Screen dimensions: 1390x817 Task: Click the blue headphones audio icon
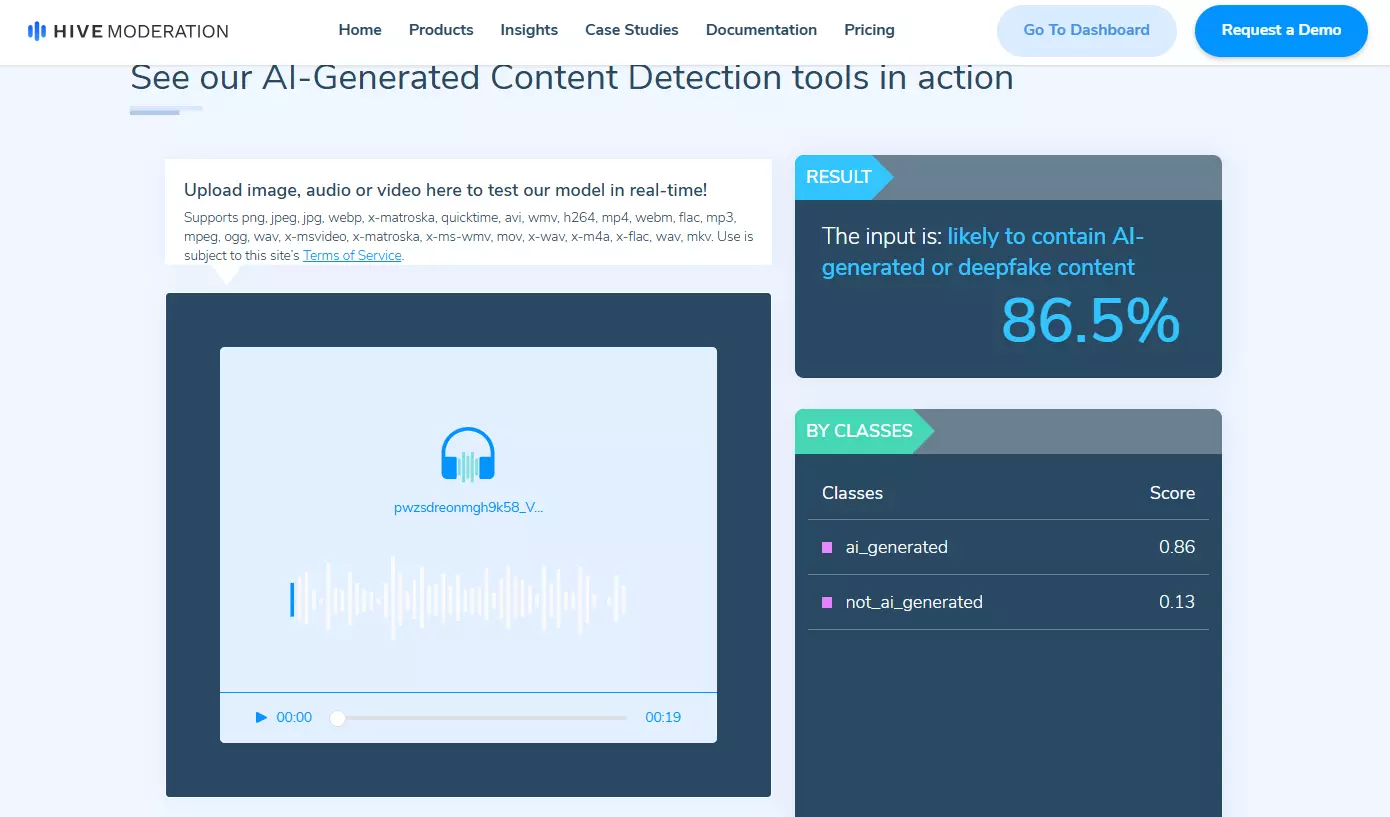(468, 456)
